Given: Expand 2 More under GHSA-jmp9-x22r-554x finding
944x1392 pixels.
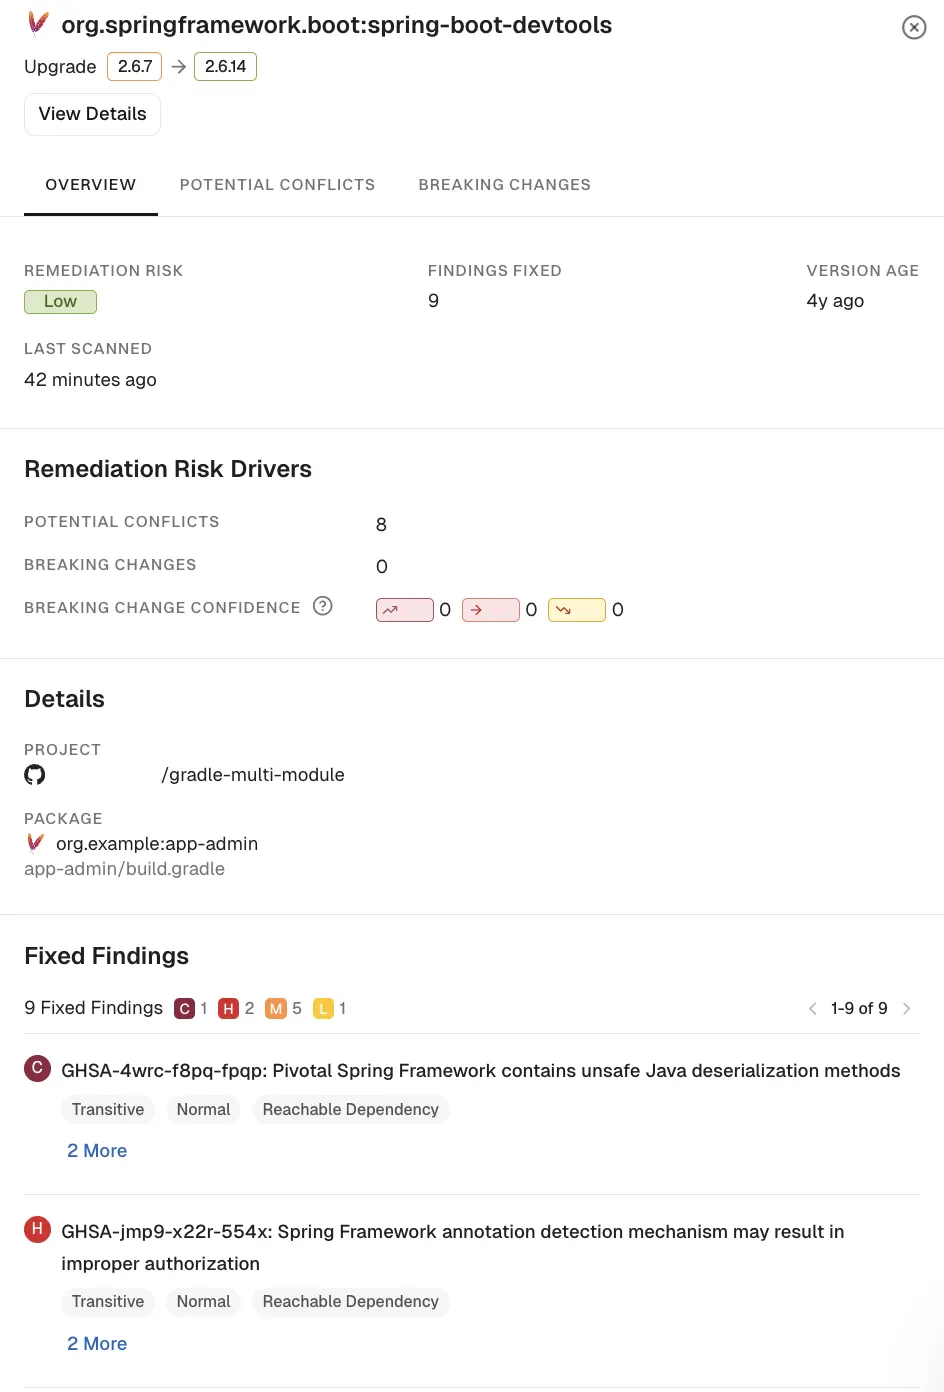Looking at the screenshot, I should point(97,1344).
